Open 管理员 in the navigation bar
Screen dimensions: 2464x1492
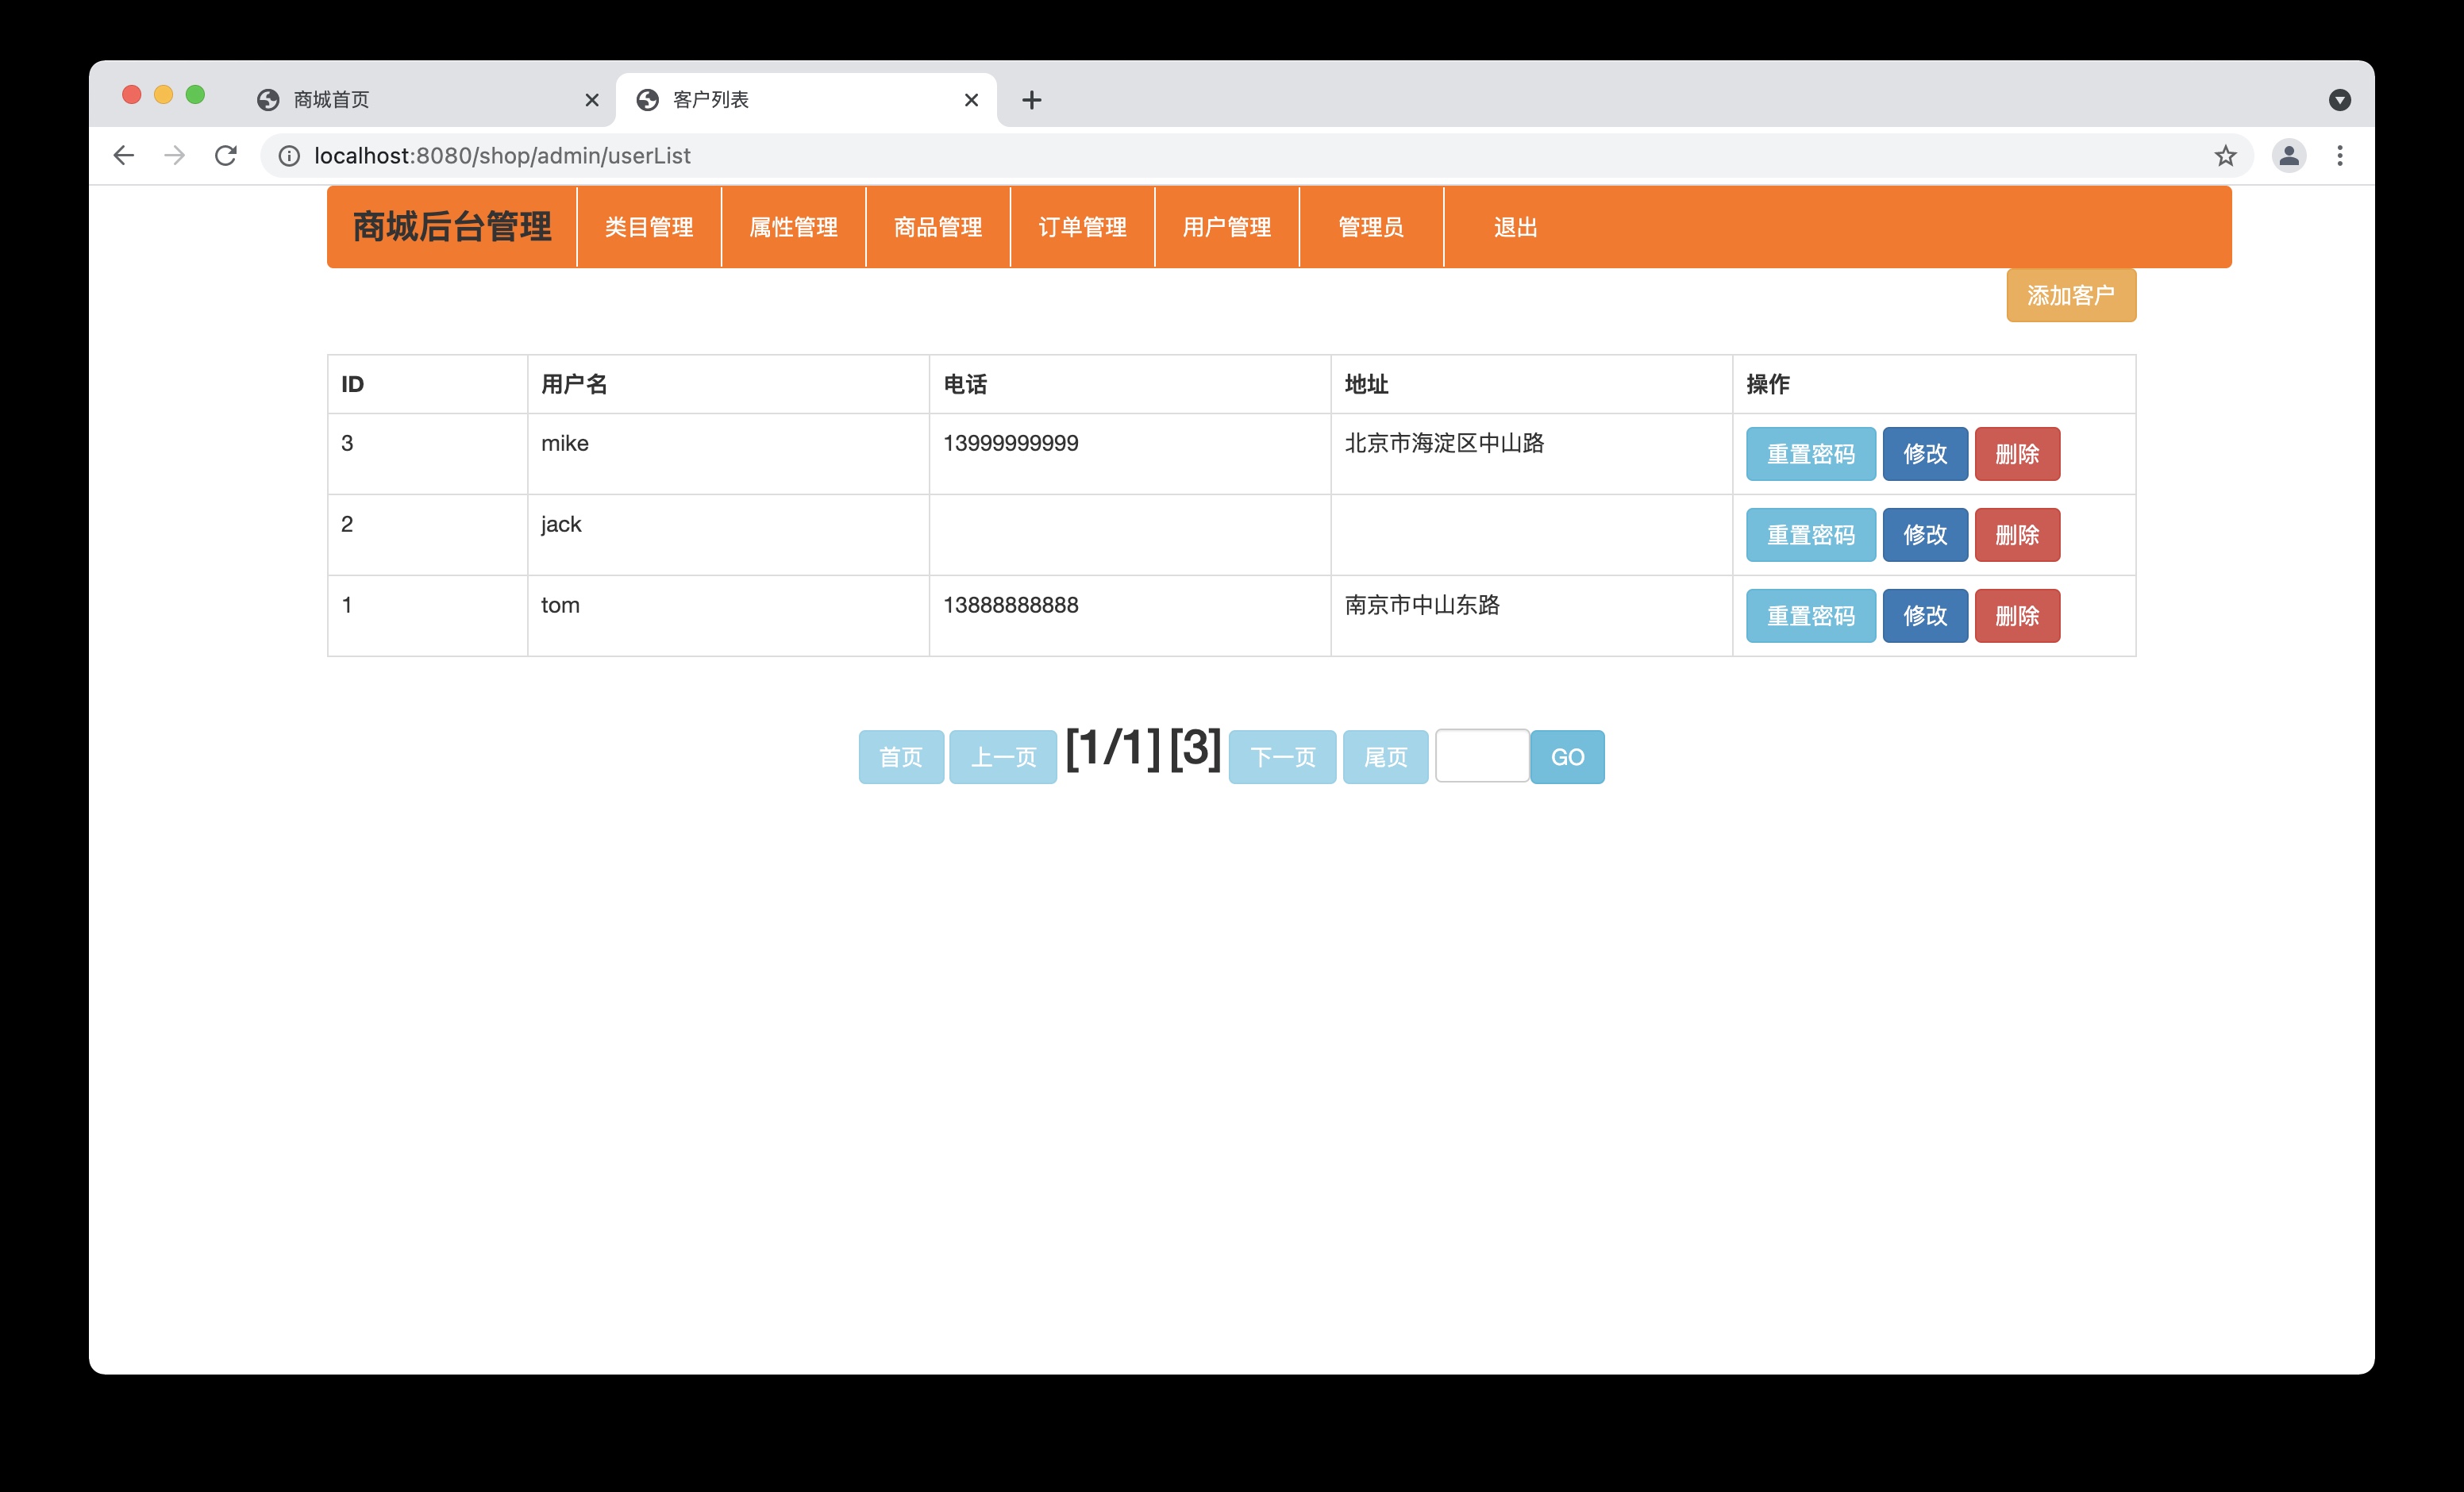click(1371, 227)
